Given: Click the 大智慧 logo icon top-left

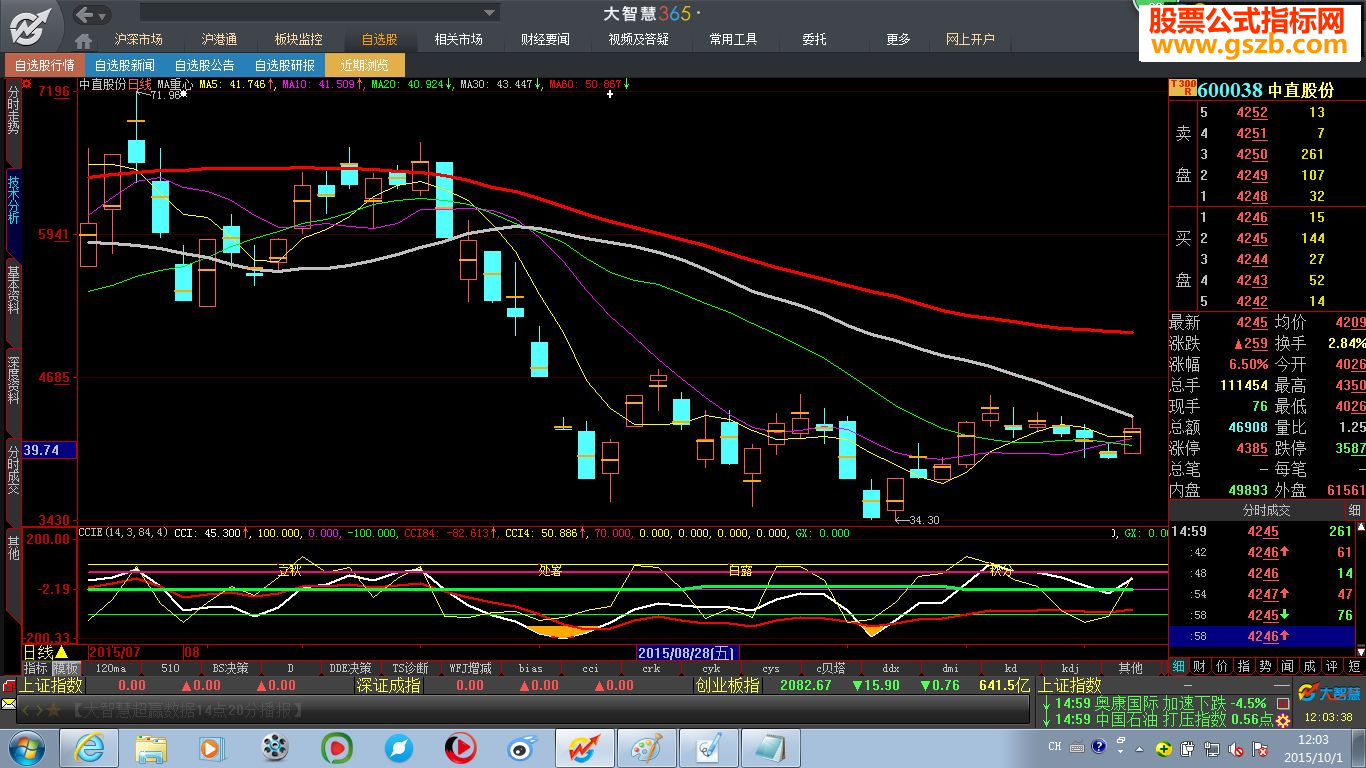Looking at the screenshot, I should click(31, 24).
